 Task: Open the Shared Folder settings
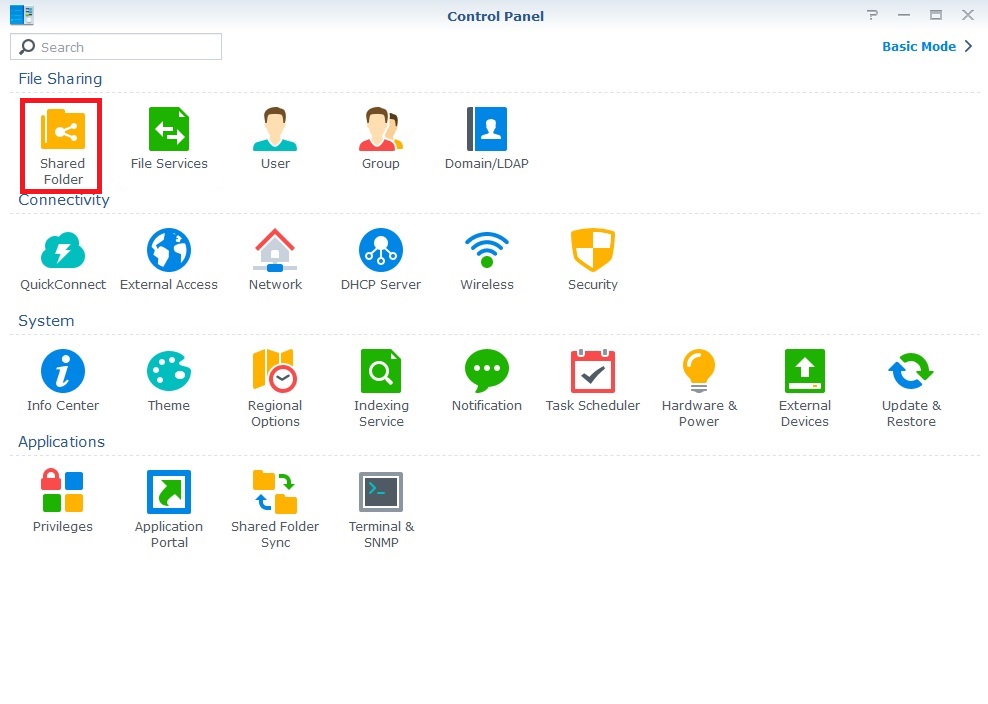(63, 131)
